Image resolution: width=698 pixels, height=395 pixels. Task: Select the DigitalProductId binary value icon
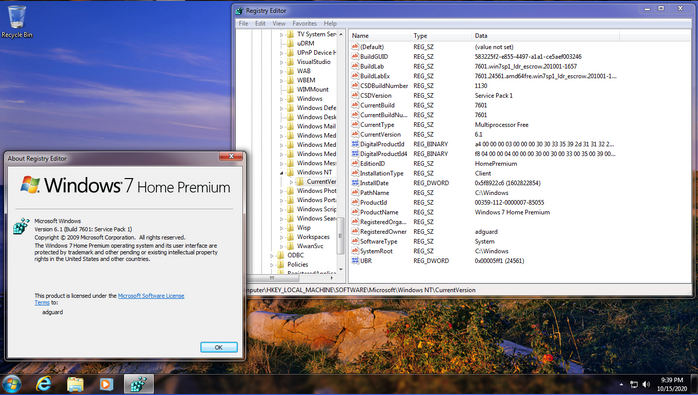point(355,144)
